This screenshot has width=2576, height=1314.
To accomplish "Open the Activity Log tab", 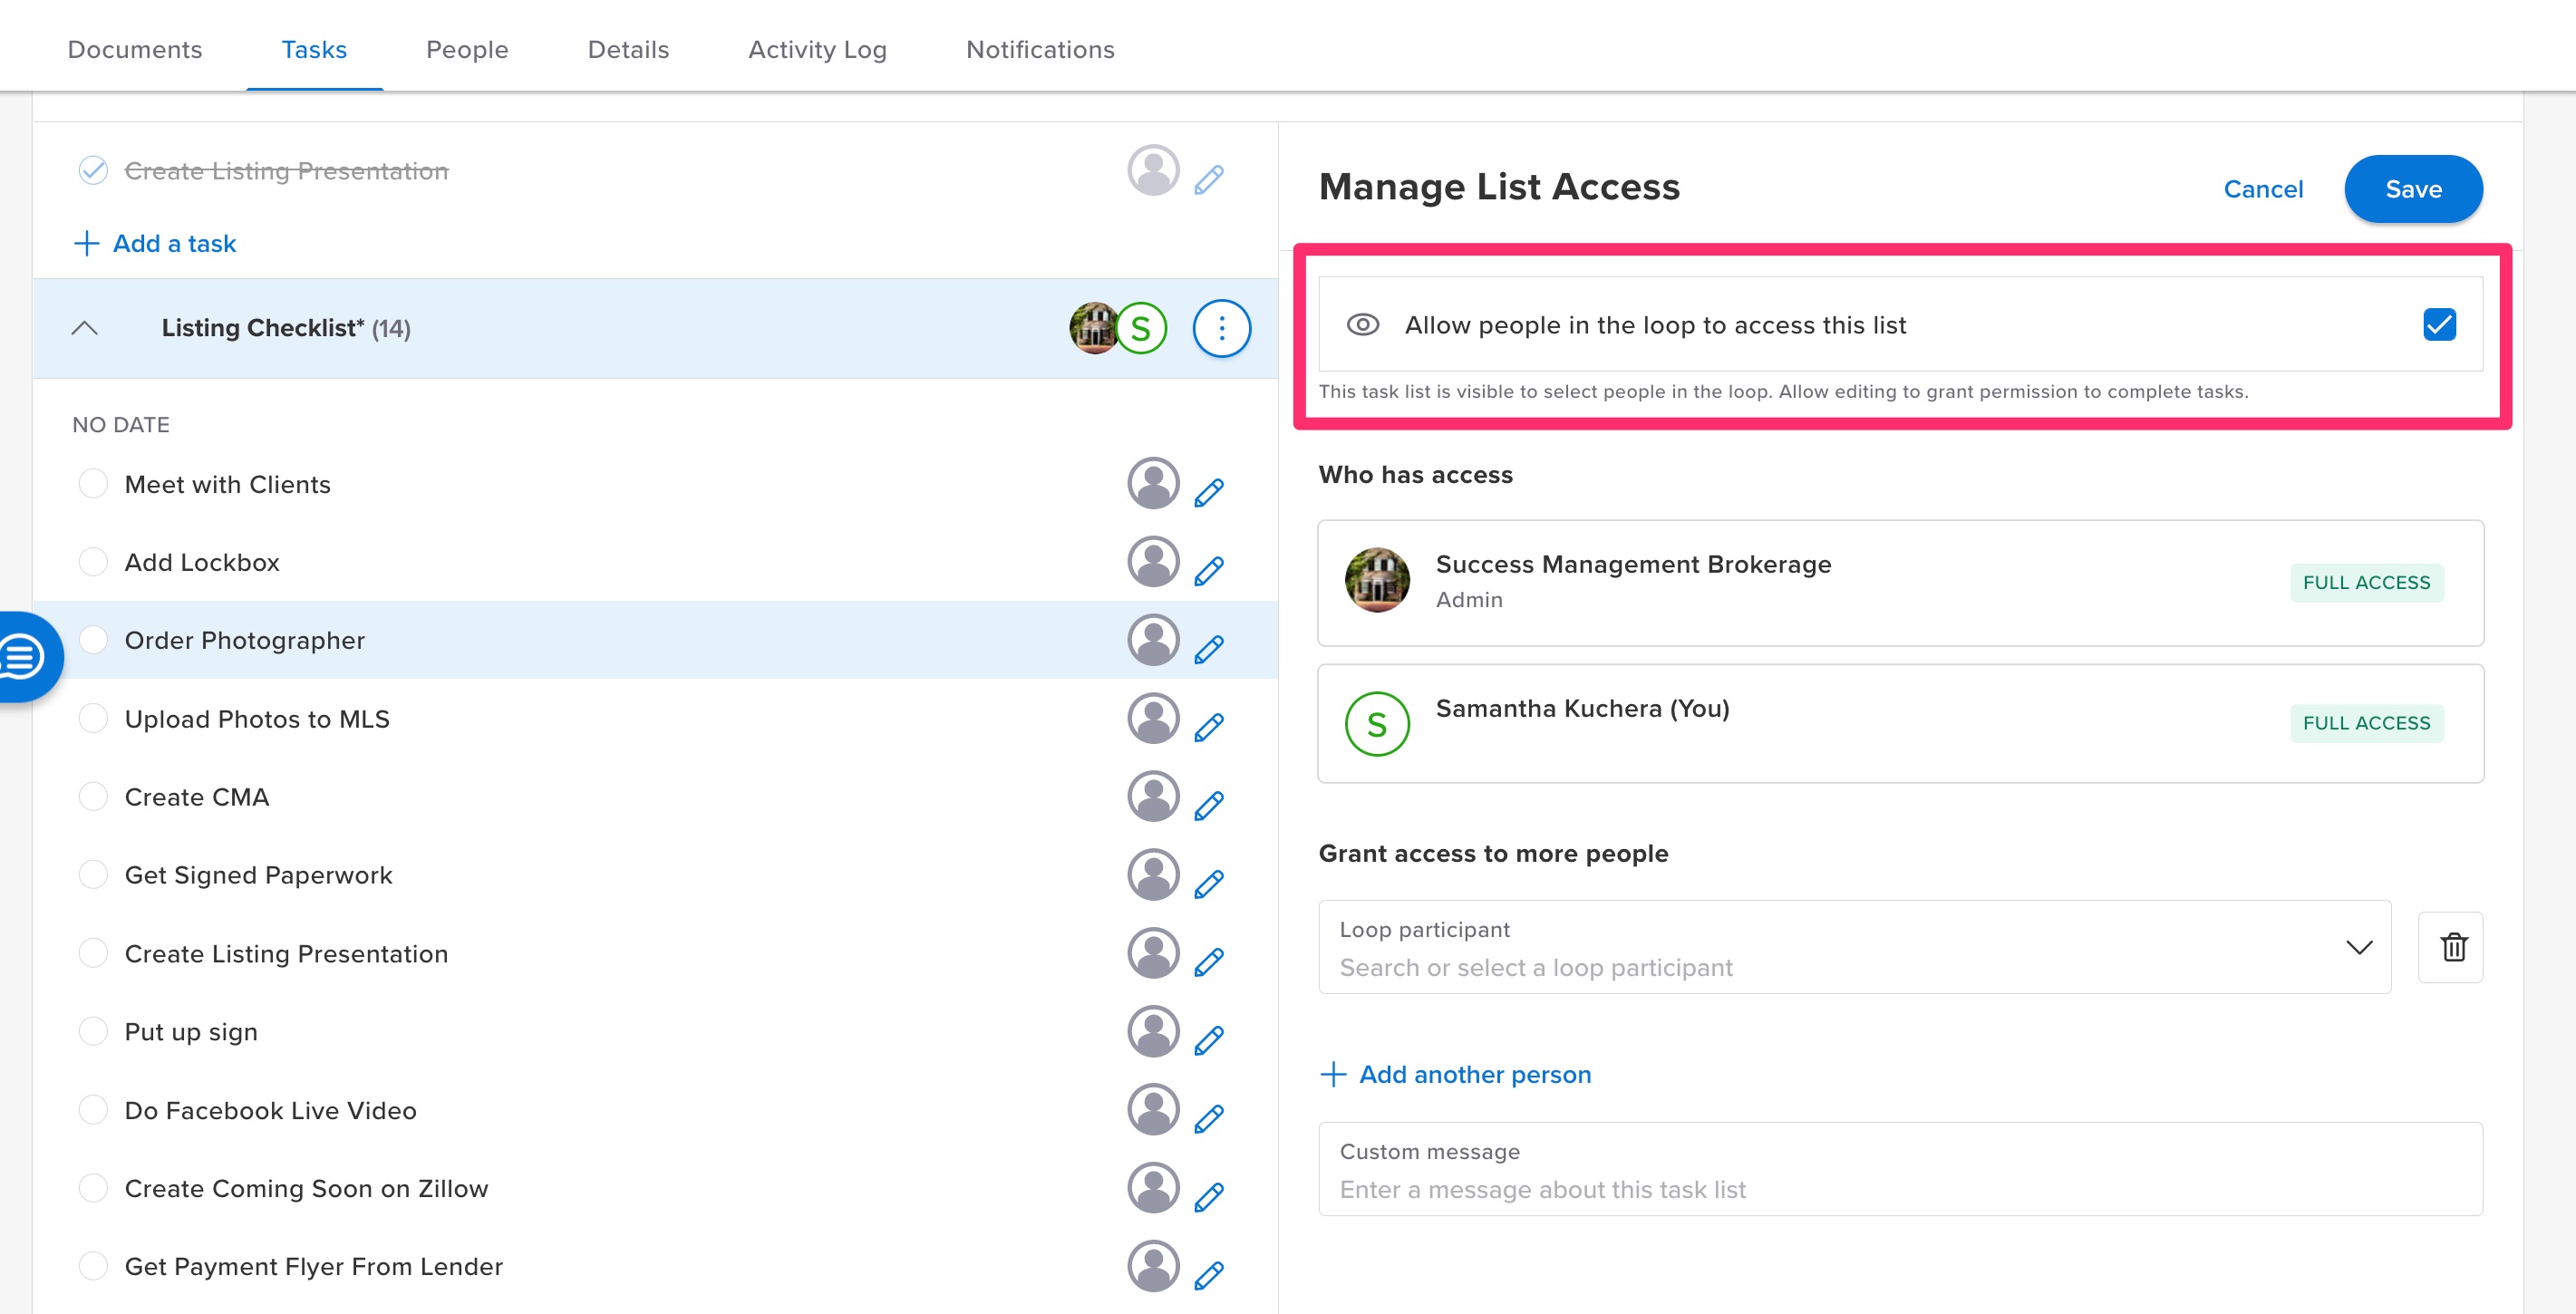I will click(x=816, y=49).
